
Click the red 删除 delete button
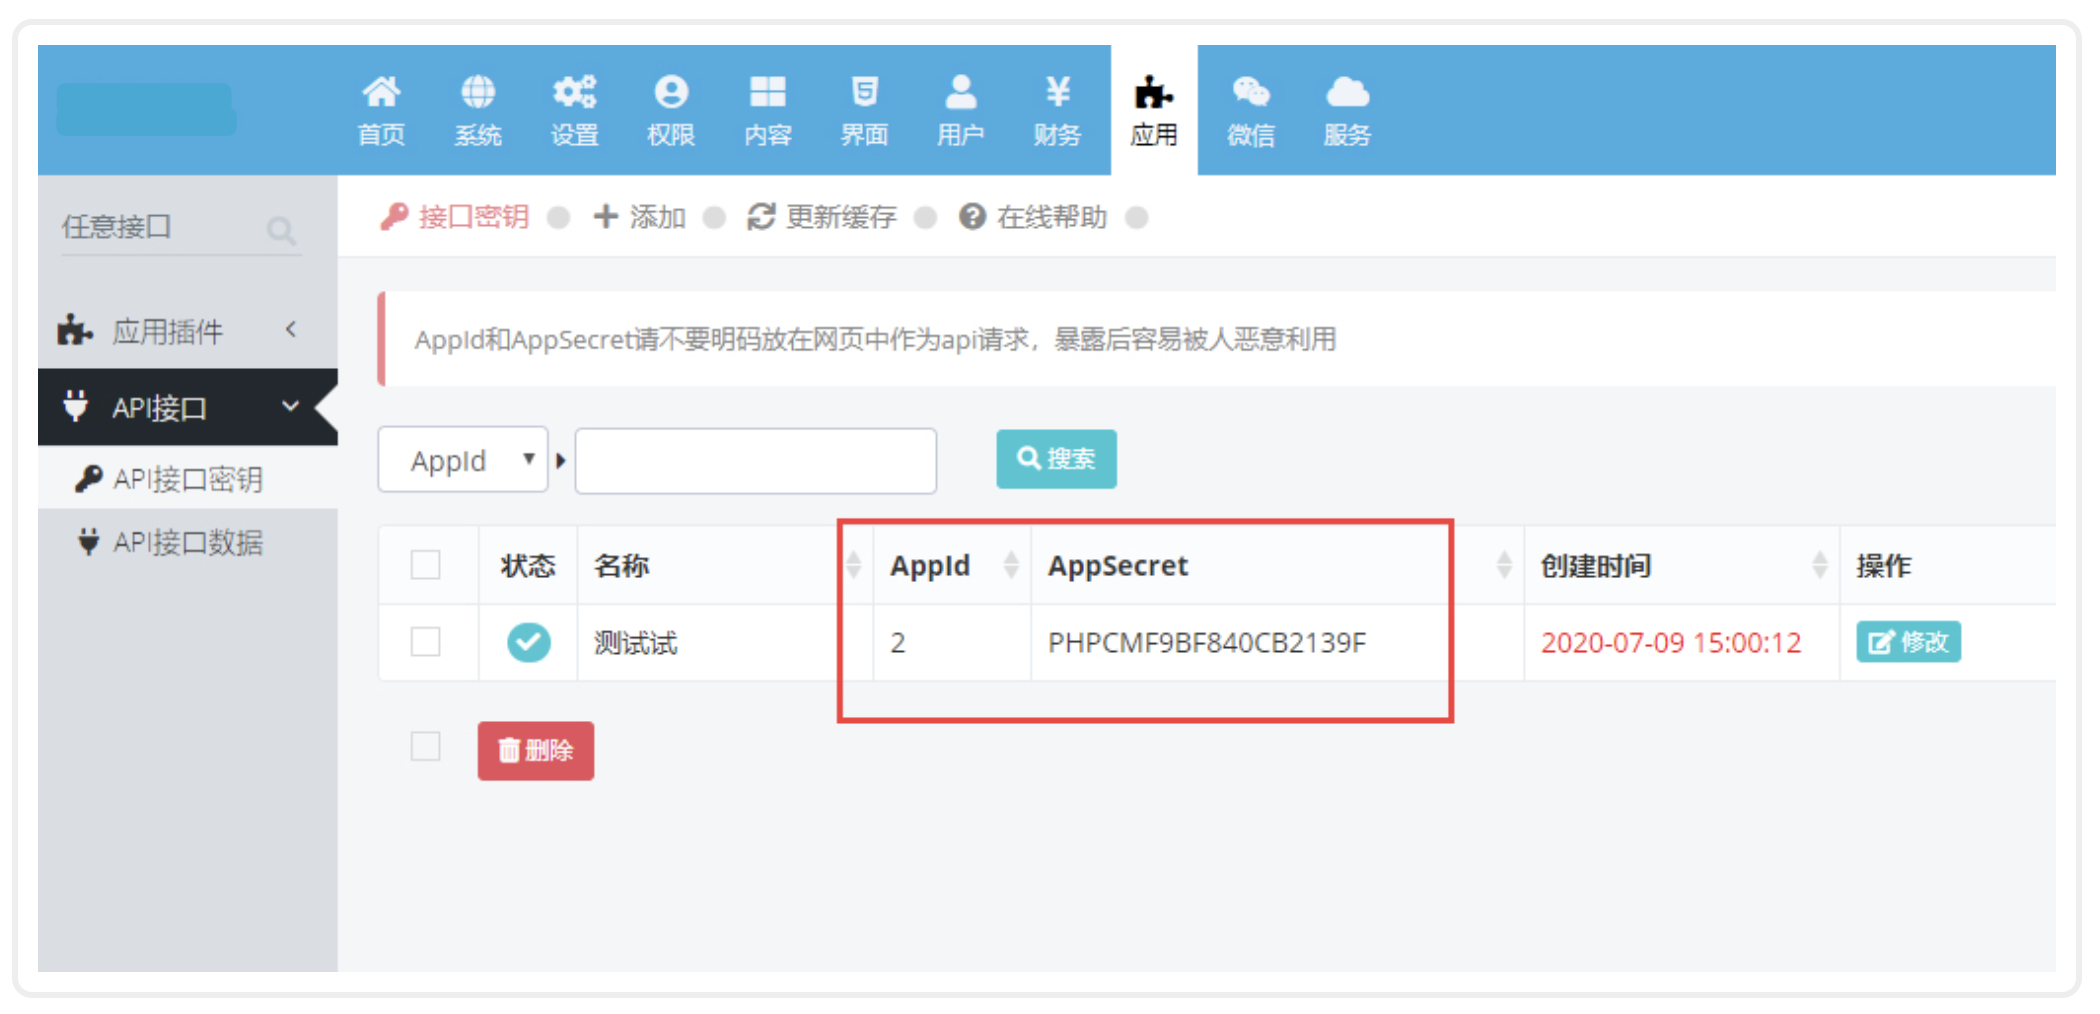pos(535,750)
